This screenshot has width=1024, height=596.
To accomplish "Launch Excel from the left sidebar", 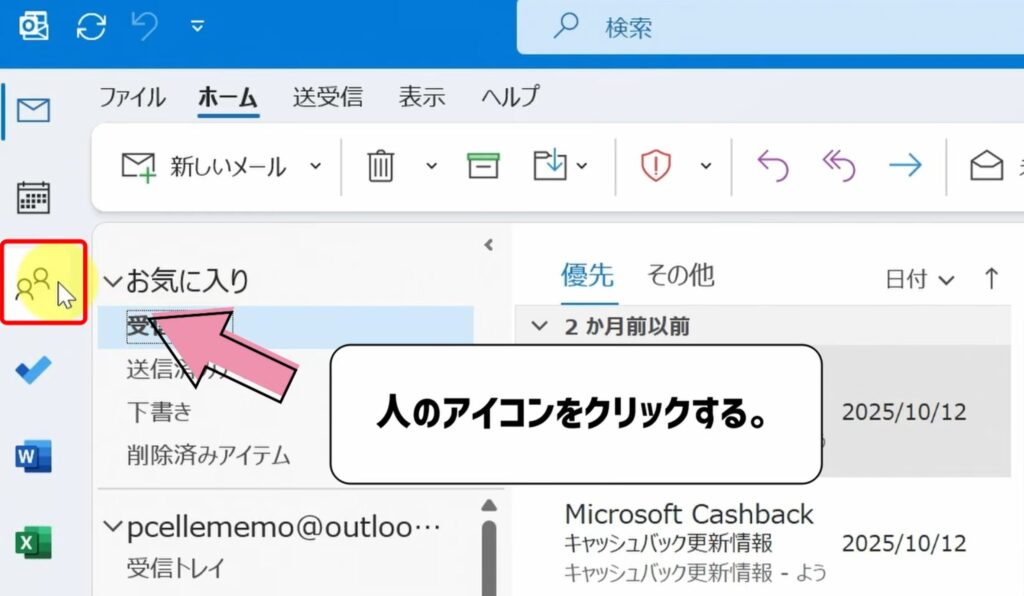I will point(34,543).
